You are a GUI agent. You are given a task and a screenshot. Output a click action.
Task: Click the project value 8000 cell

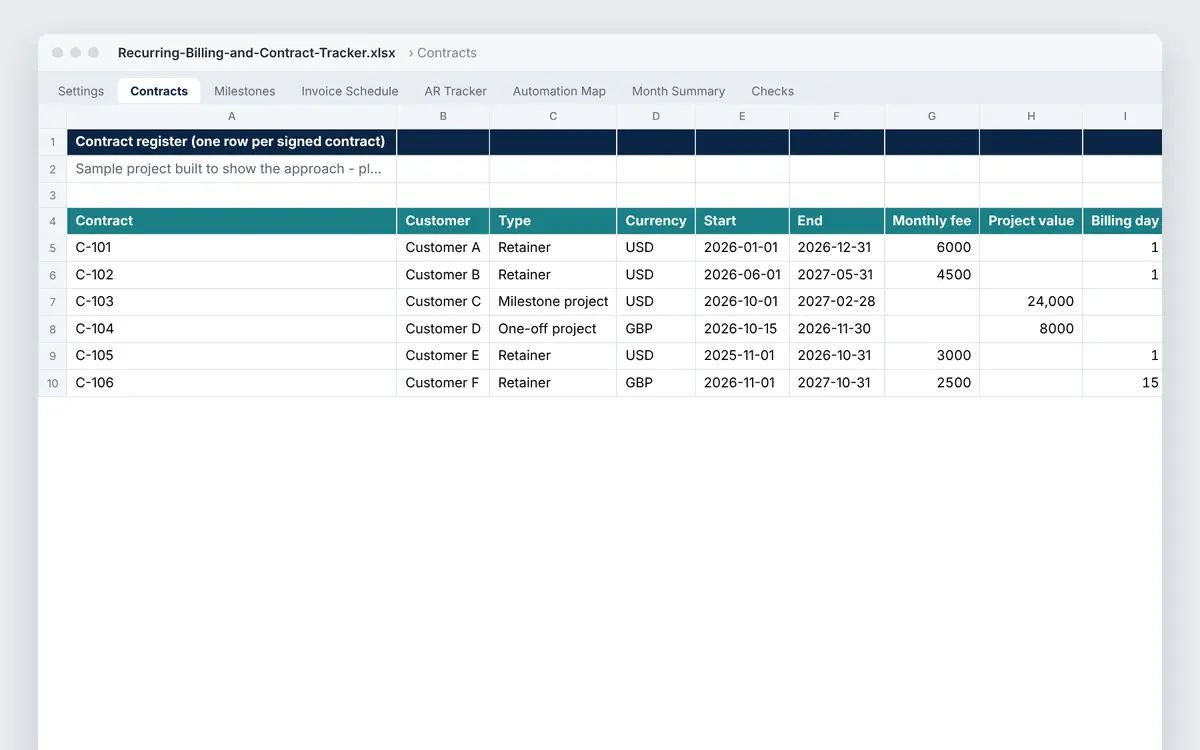tap(1031, 329)
